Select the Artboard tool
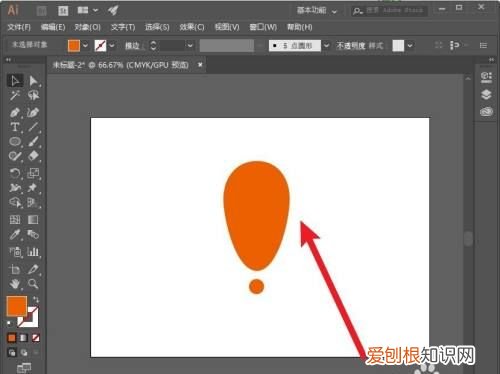The width and height of the screenshot is (500, 374). (x=15, y=269)
